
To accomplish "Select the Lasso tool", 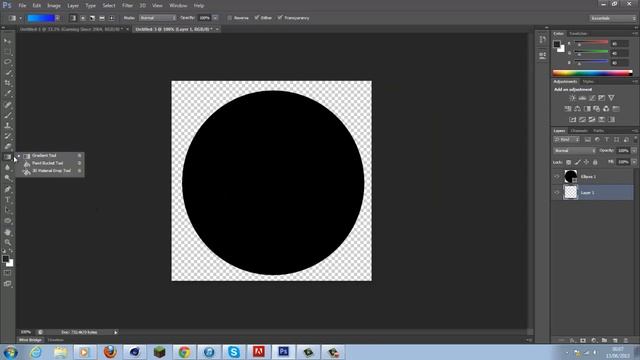I will [x=7, y=62].
